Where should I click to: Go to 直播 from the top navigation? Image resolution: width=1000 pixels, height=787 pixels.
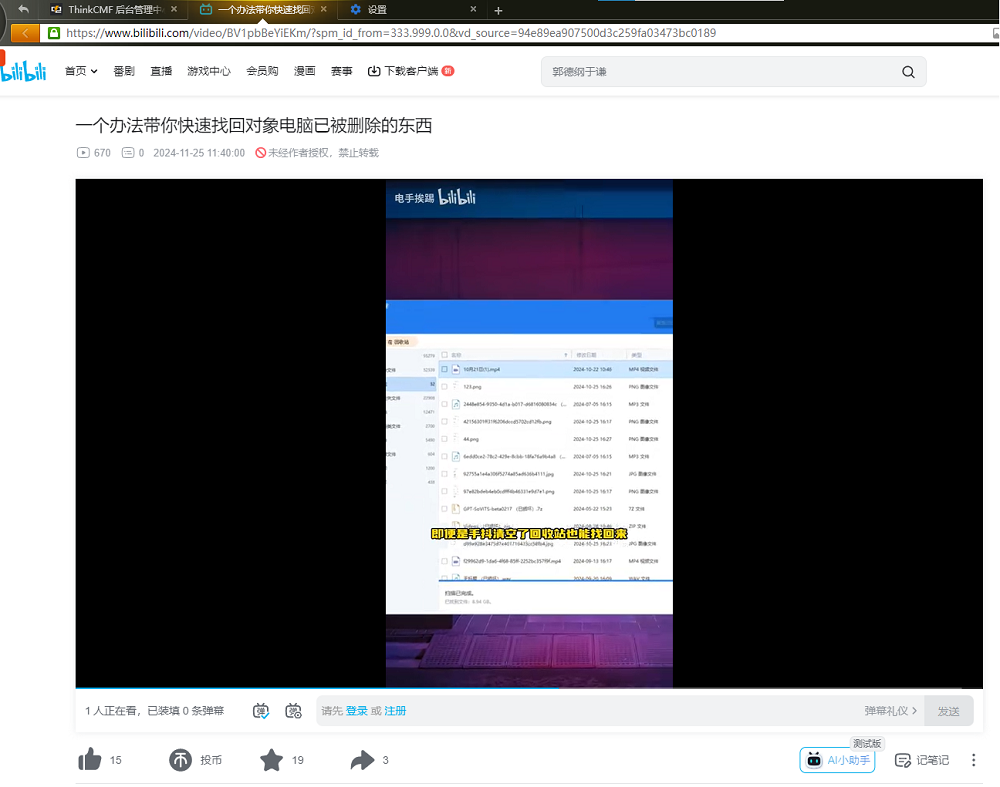point(161,71)
